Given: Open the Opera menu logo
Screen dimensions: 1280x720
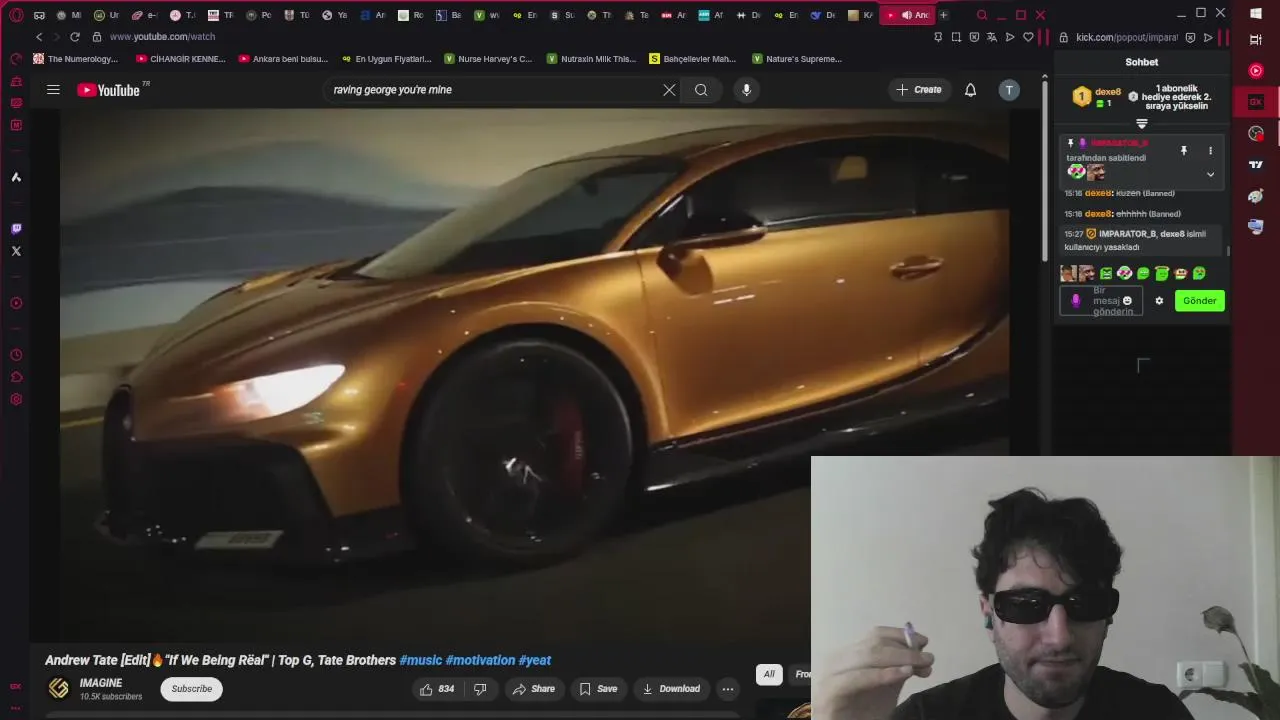Looking at the screenshot, I should (x=16, y=15).
